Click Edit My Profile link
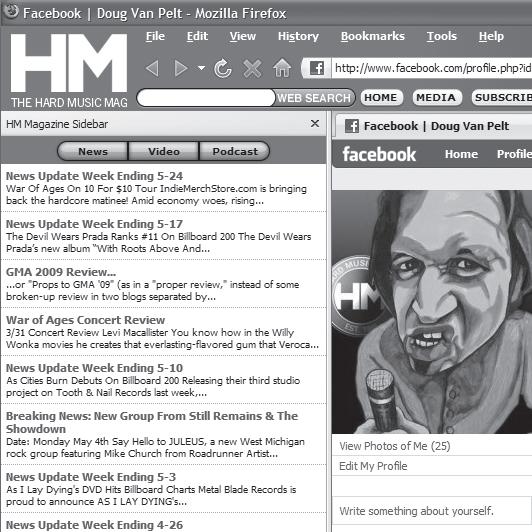Image resolution: width=532 pixels, height=532 pixels. click(373, 466)
